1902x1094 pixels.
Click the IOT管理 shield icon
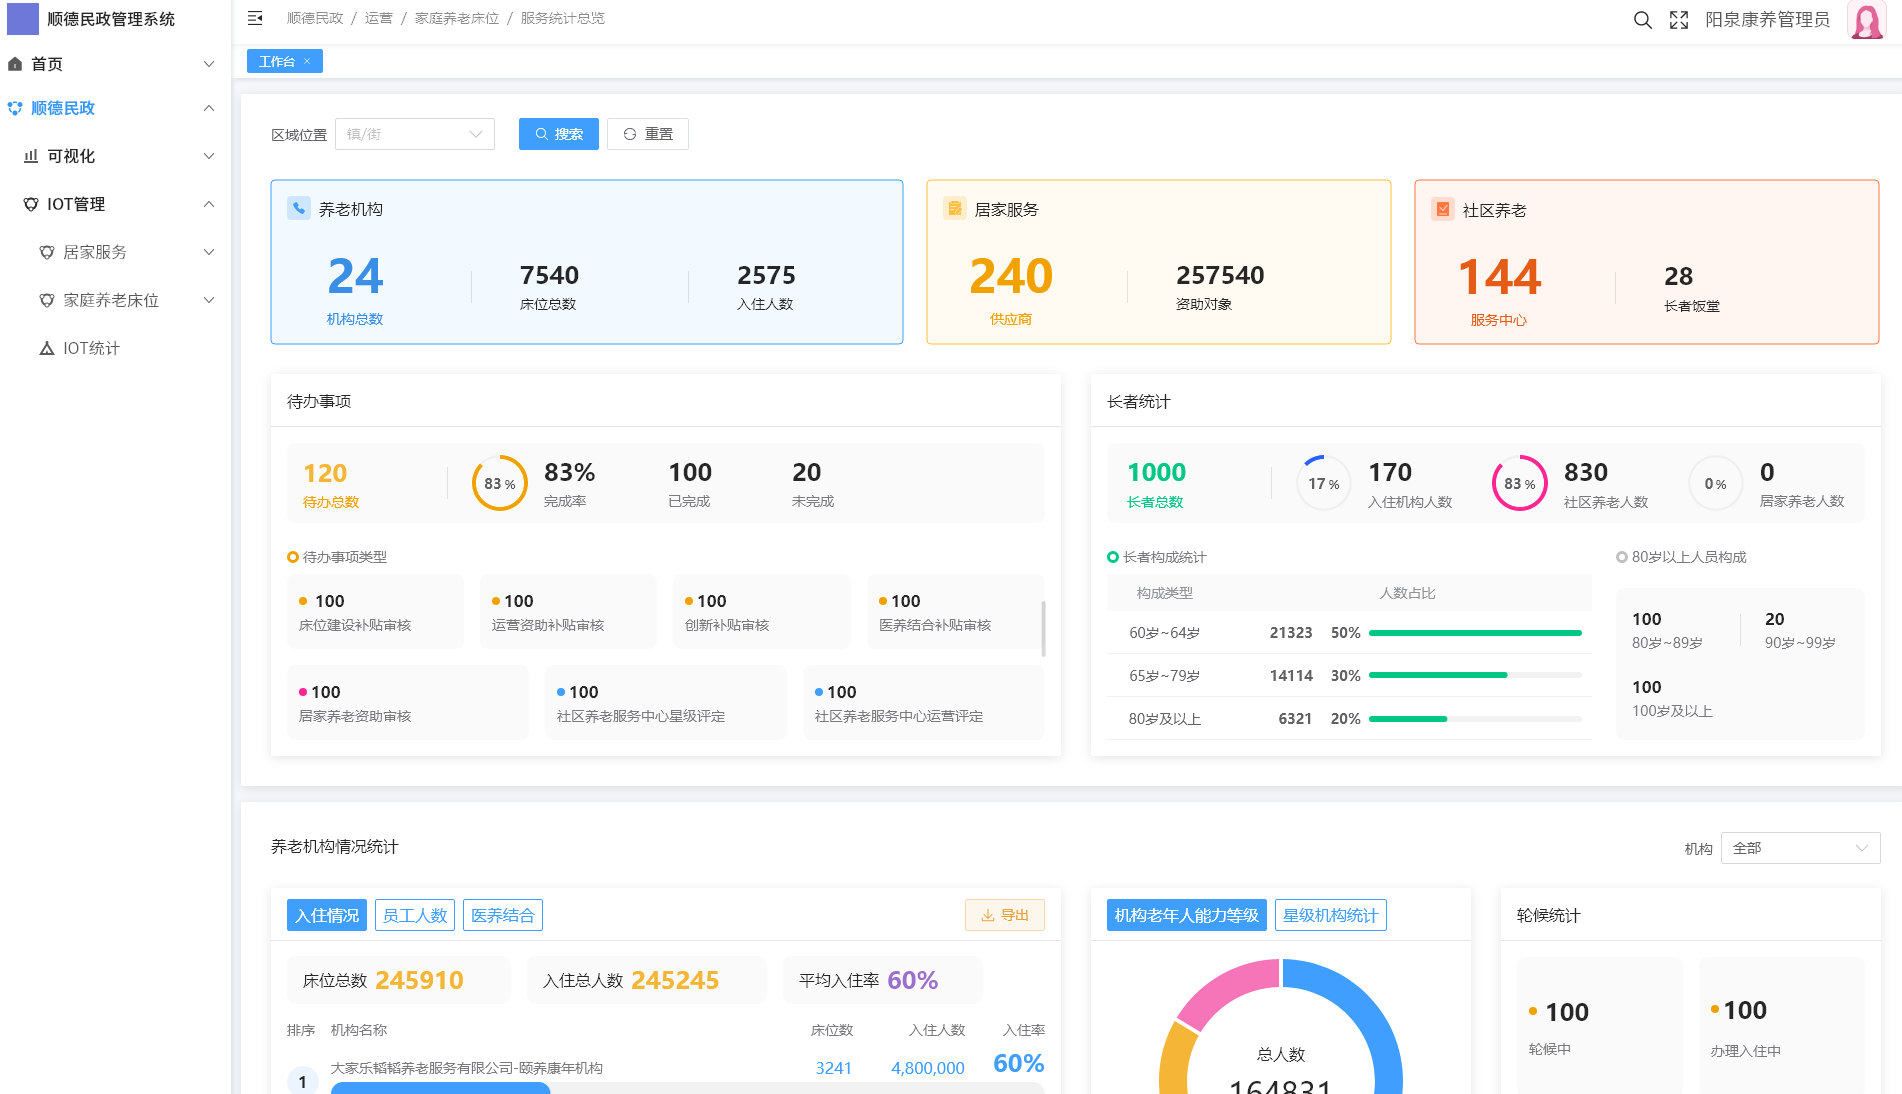click(31, 204)
